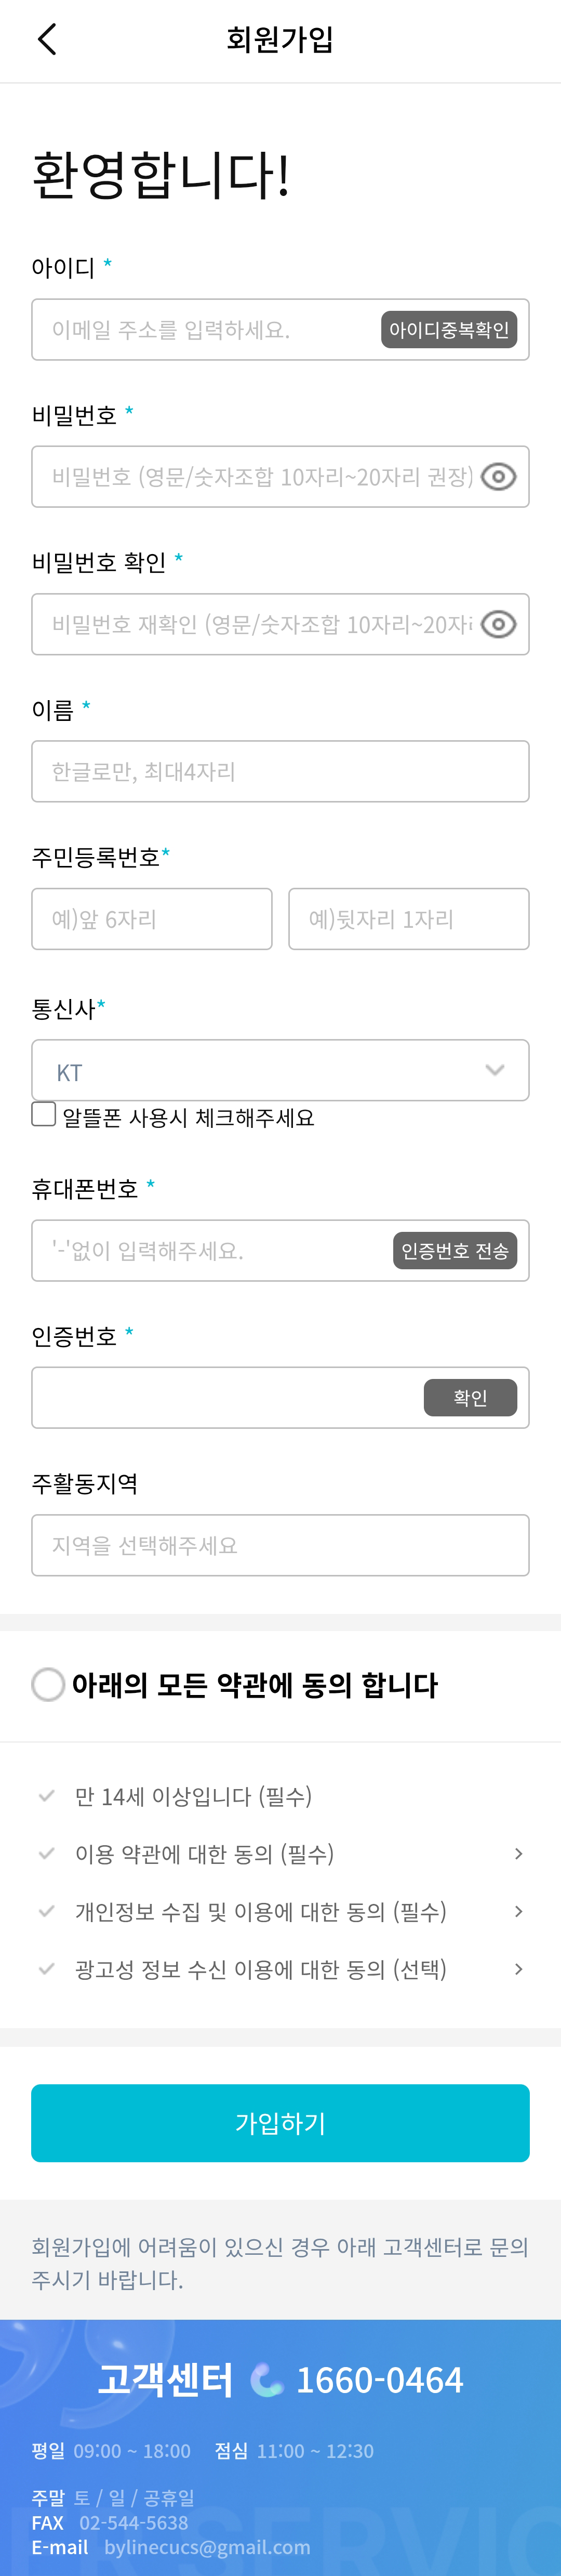The height and width of the screenshot is (2576, 561).
Task: Click the 이름 input field
Action: (x=280, y=771)
